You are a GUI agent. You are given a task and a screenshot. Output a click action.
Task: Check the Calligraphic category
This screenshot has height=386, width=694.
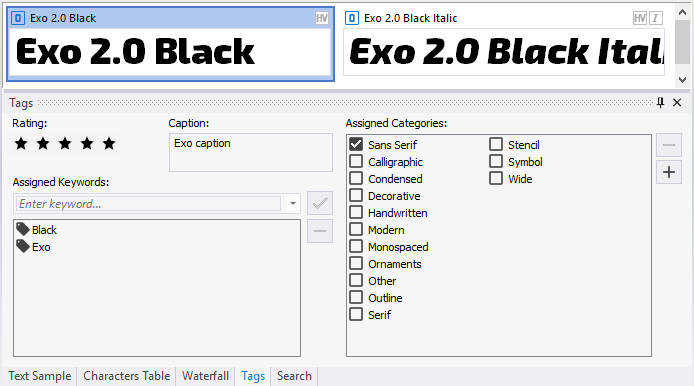(x=356, y=161)
